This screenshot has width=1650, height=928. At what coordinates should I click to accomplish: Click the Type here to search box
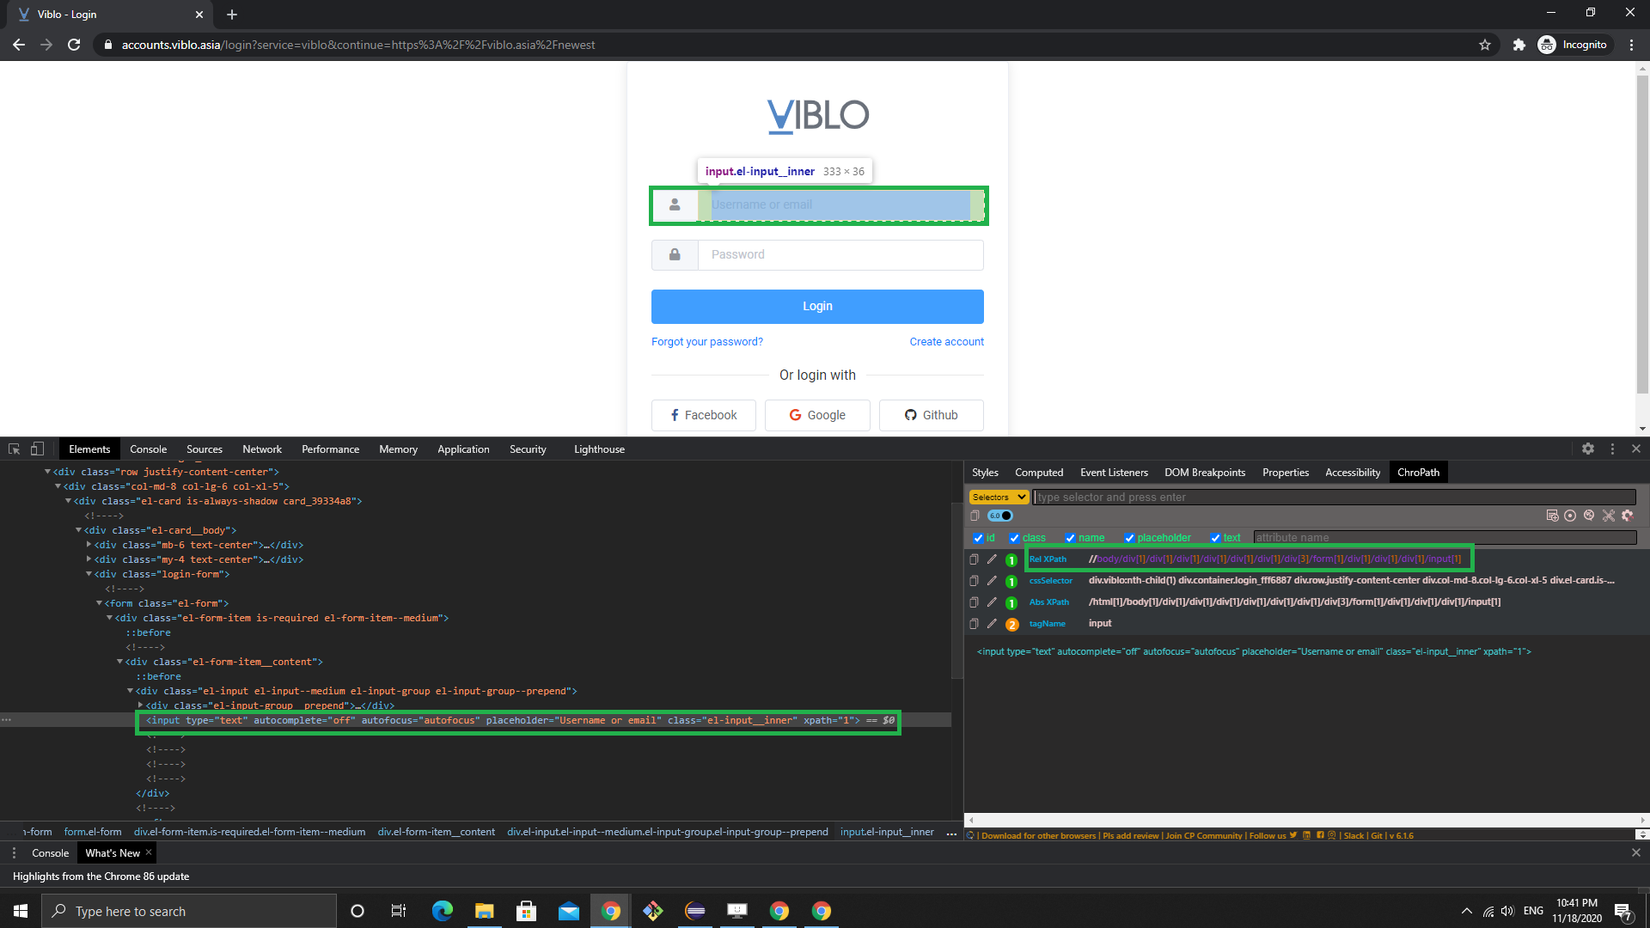pos(189,911)
